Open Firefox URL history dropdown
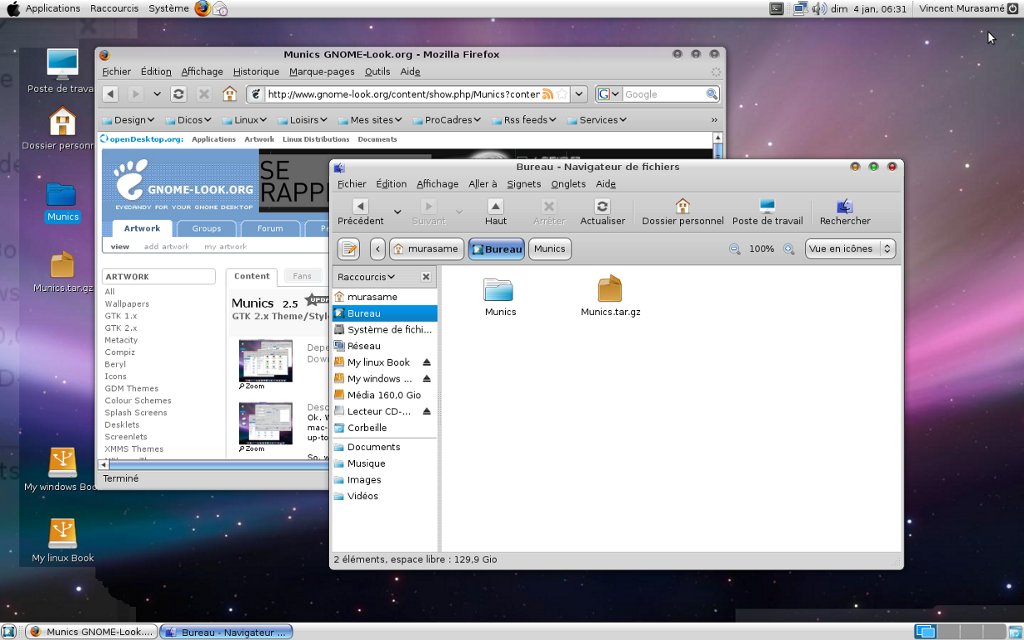The image size is (1024, 640). pos(579,94)
